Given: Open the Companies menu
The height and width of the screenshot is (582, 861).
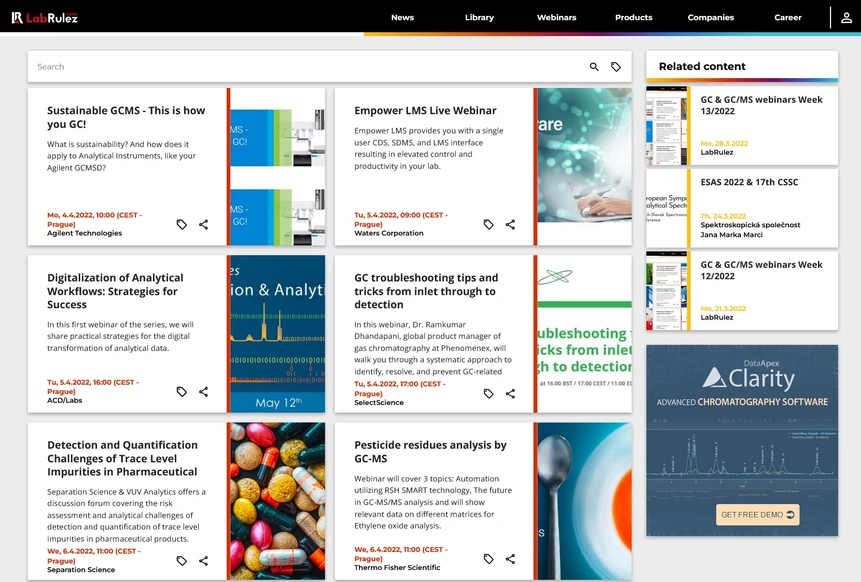Looking at the screenshot, I should (x=711, y=18).
